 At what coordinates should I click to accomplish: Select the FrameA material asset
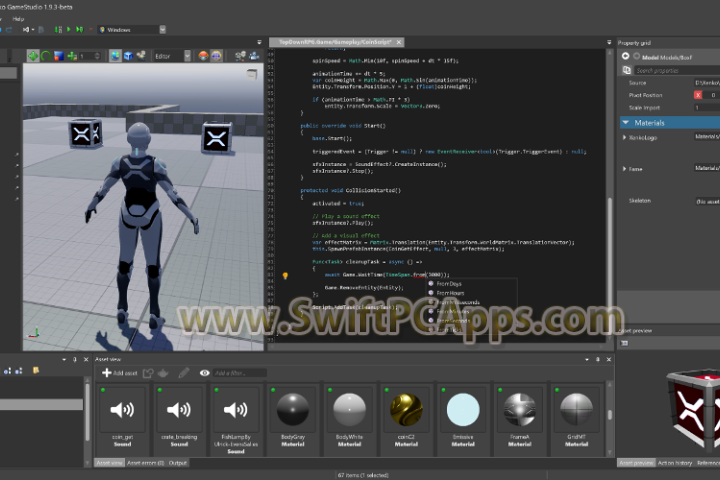click(519, 420)
